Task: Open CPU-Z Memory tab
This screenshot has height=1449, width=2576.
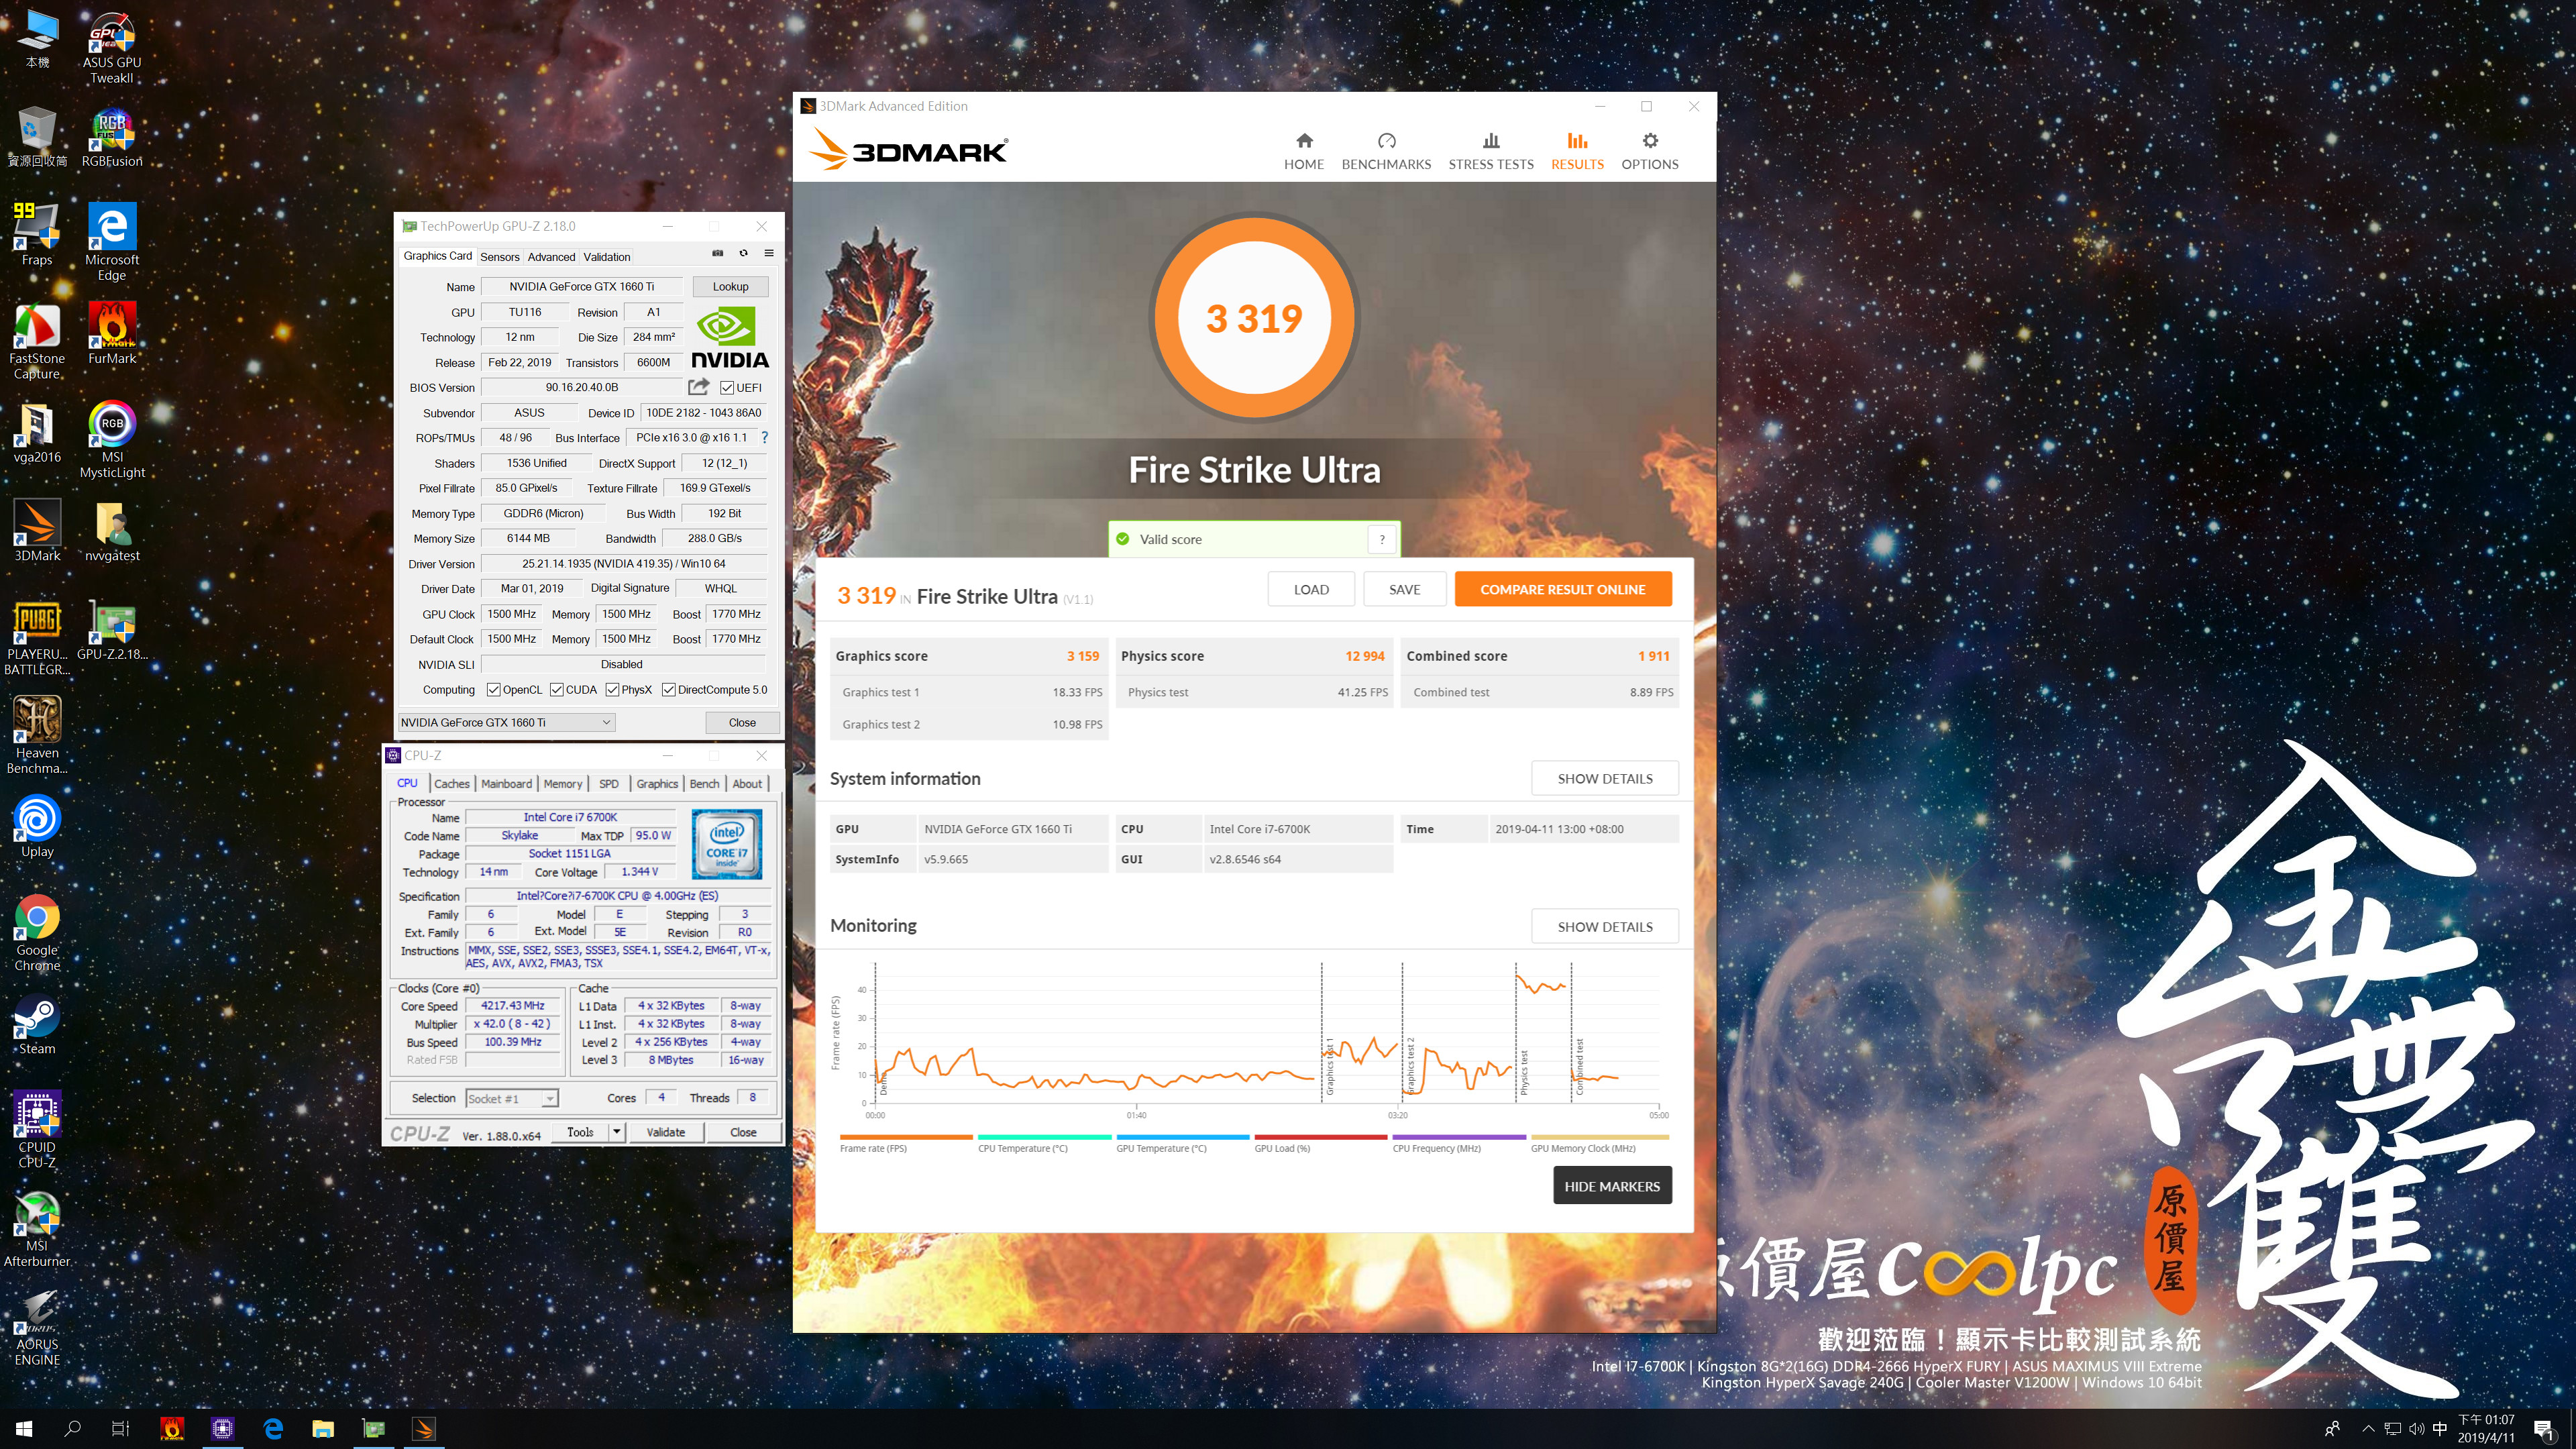Action: point(562,784)
